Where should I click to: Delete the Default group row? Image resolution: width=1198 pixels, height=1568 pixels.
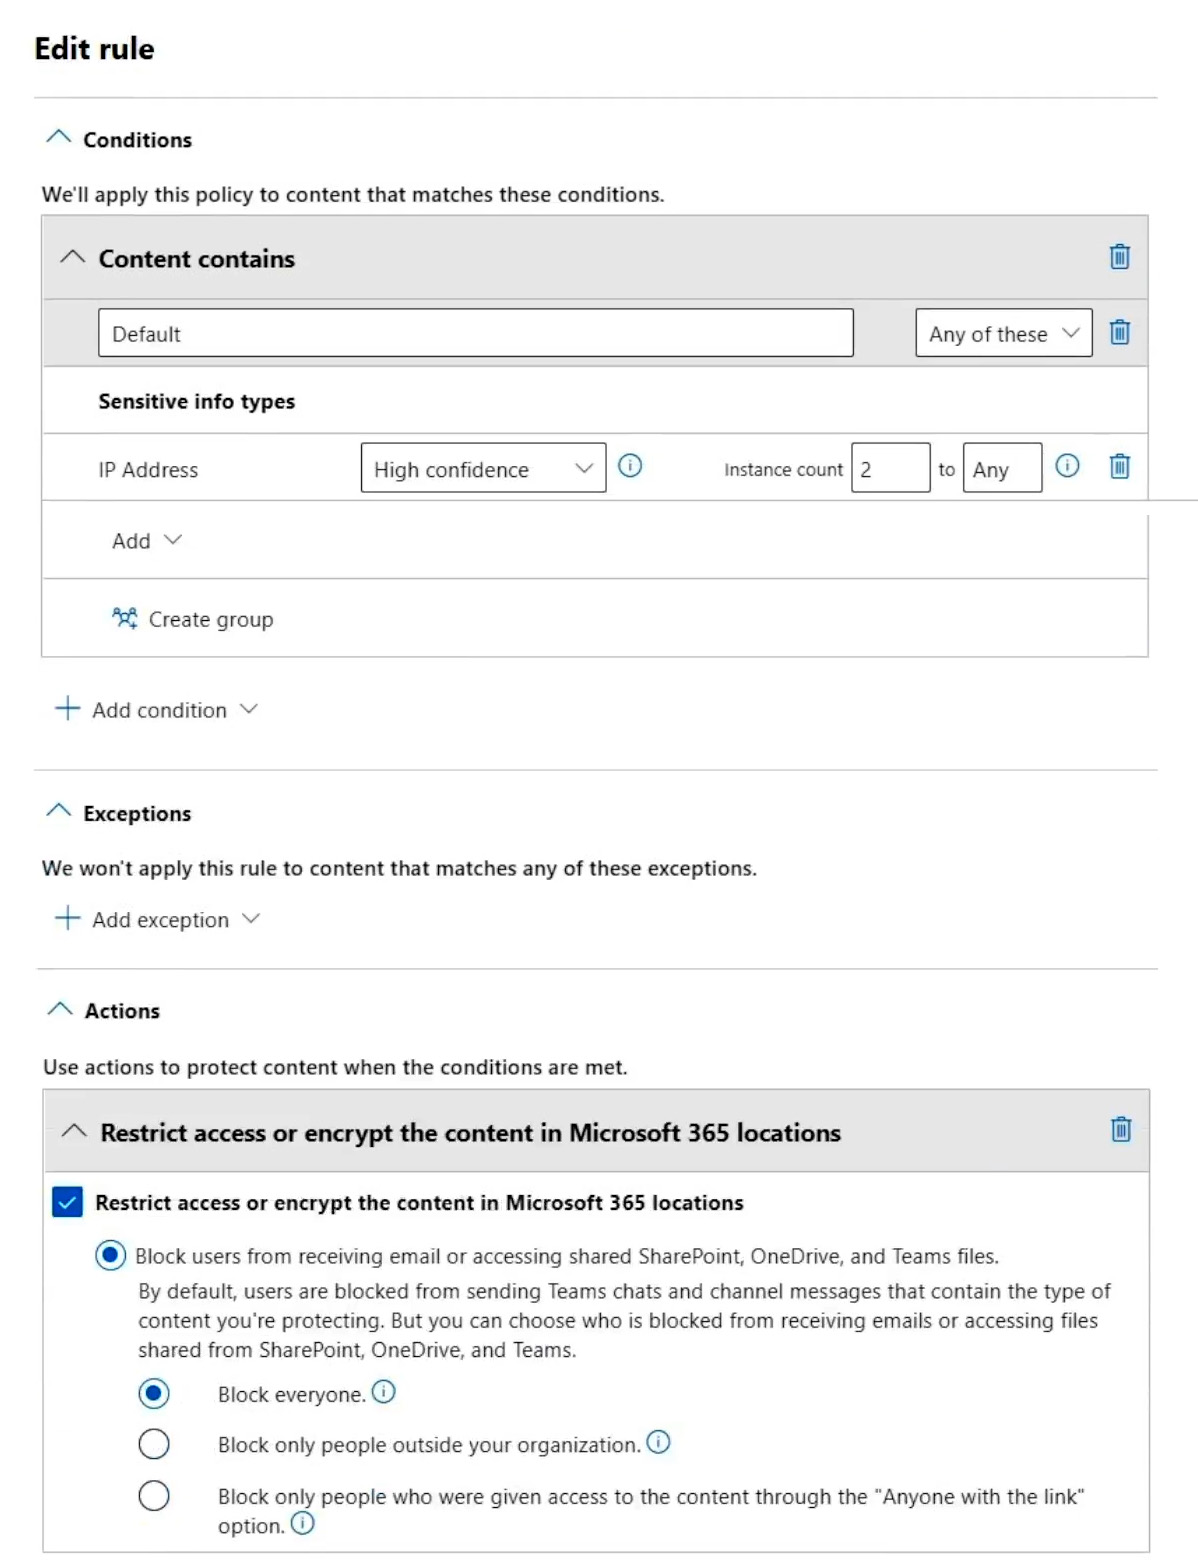(1119, 332)
